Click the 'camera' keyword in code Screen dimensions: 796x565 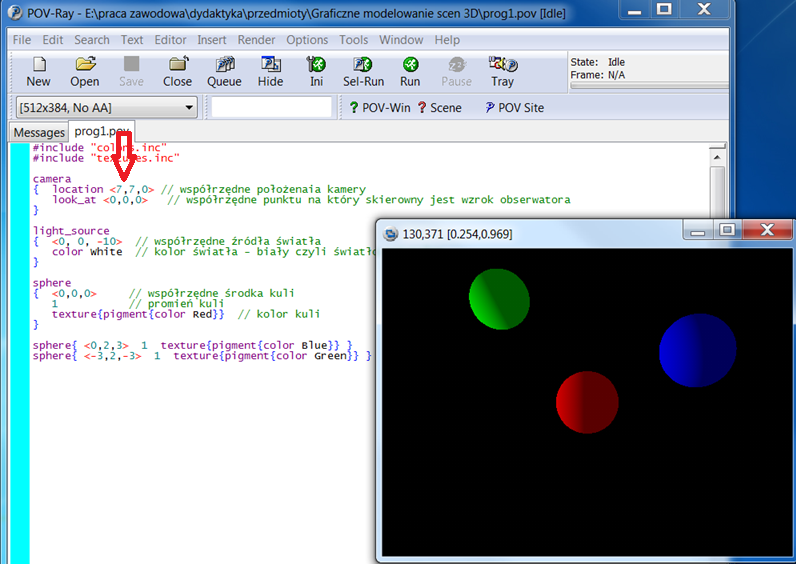(52, 179)
